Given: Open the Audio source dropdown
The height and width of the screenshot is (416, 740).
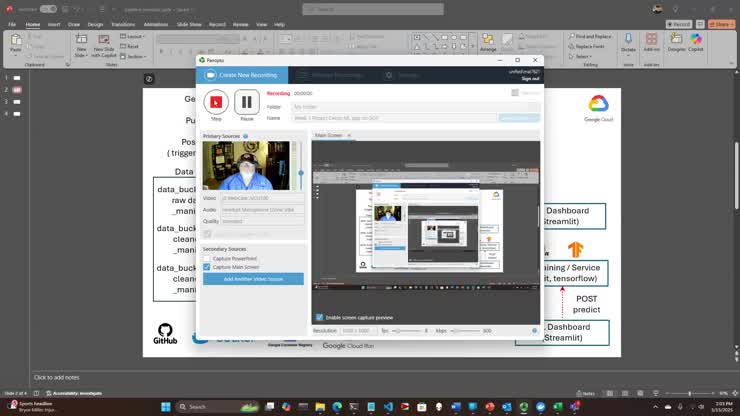Looking at the screenshot, I should point(262,210).
